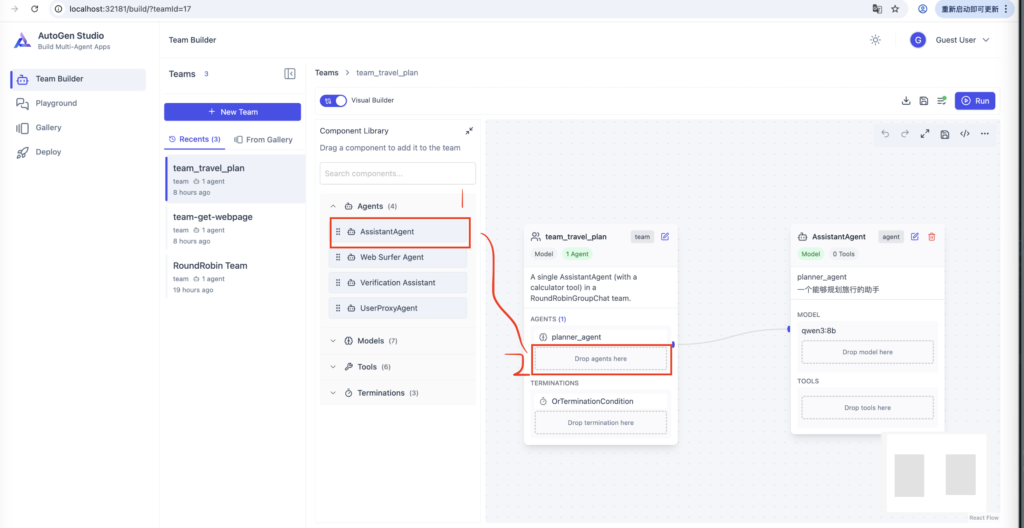The width and height of the screenshot is (1024, 528).
Task: Minimize the Component Library panel
Action: [470, 131]
